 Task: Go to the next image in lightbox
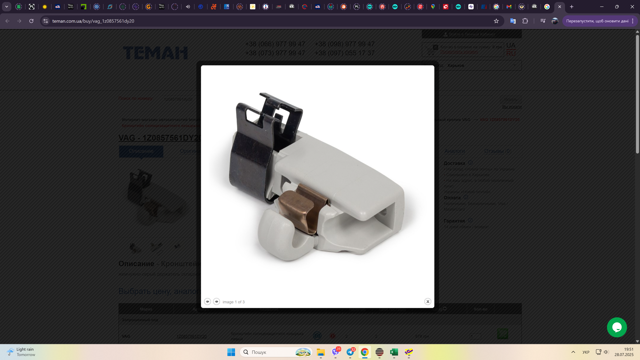(216, 302)
